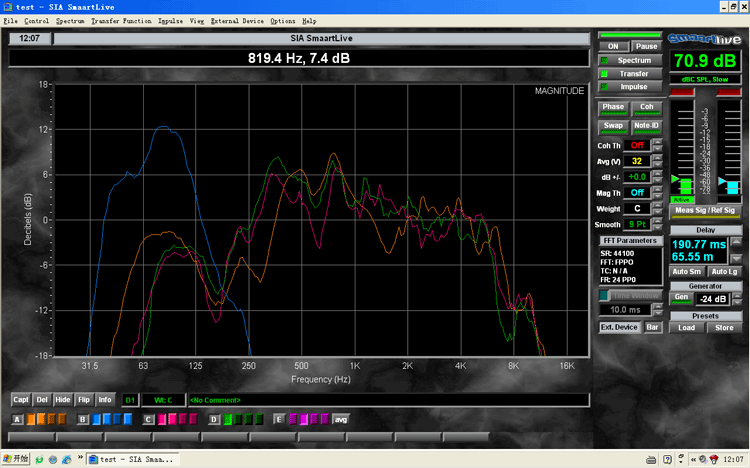Click the red clip indicator above the reference meter
This screenshot has height=468, width=750.
(x=729, y=92)
